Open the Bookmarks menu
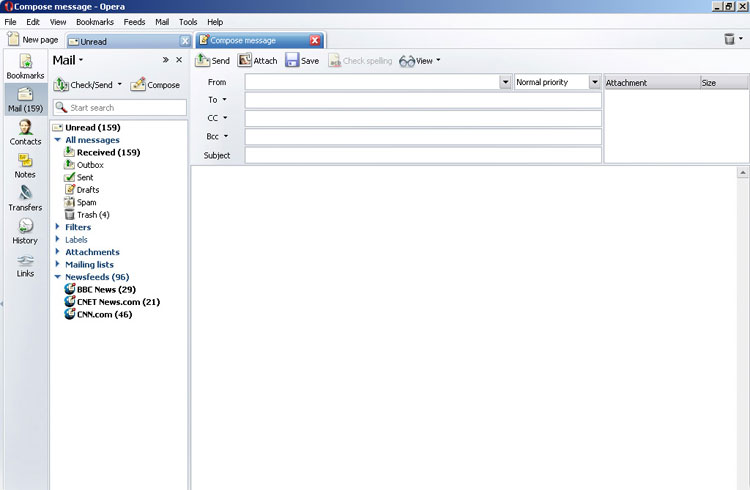Screen dimensions: 750x490 click(95, 22)
